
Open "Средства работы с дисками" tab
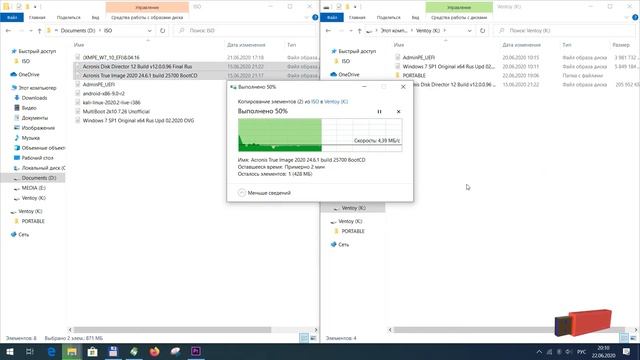tap(459, 18)
